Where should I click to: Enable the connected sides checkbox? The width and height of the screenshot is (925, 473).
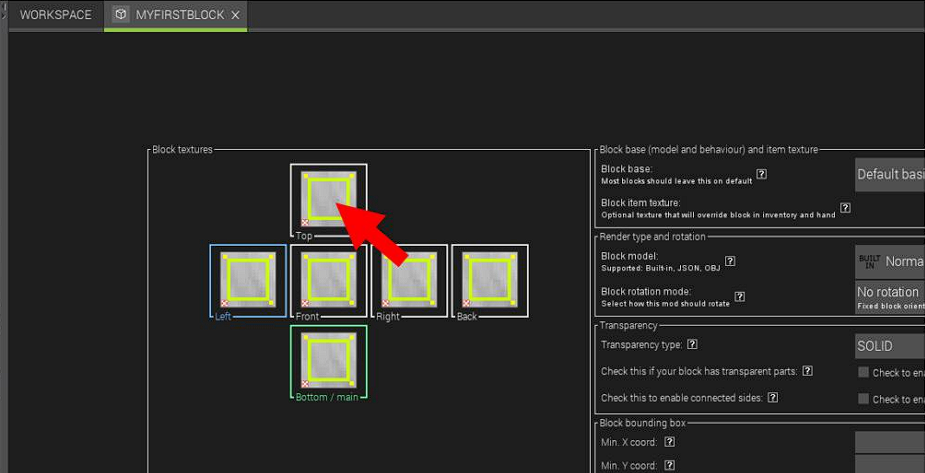[x=863, y=398]
